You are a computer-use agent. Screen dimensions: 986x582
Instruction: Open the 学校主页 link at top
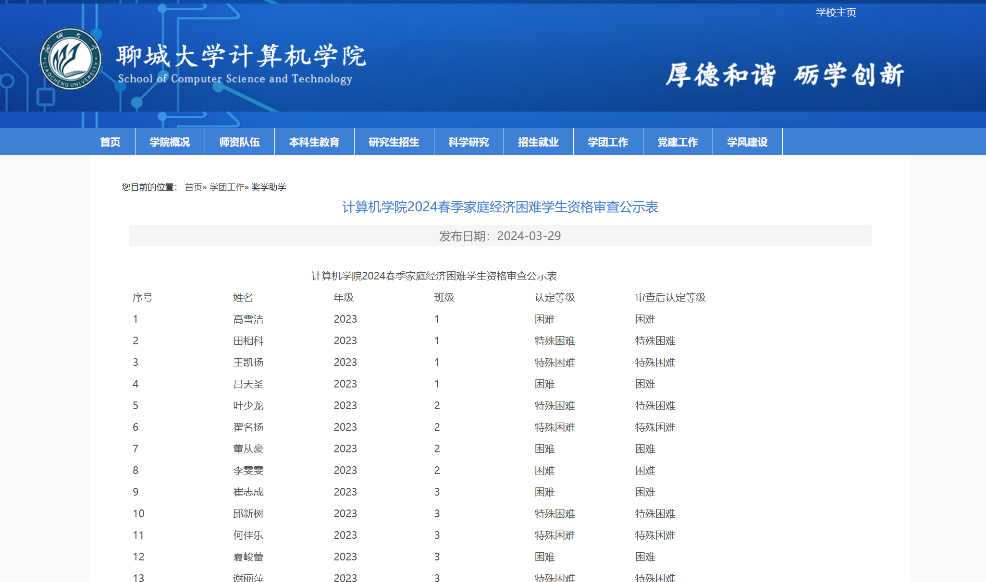pos(835,13)
